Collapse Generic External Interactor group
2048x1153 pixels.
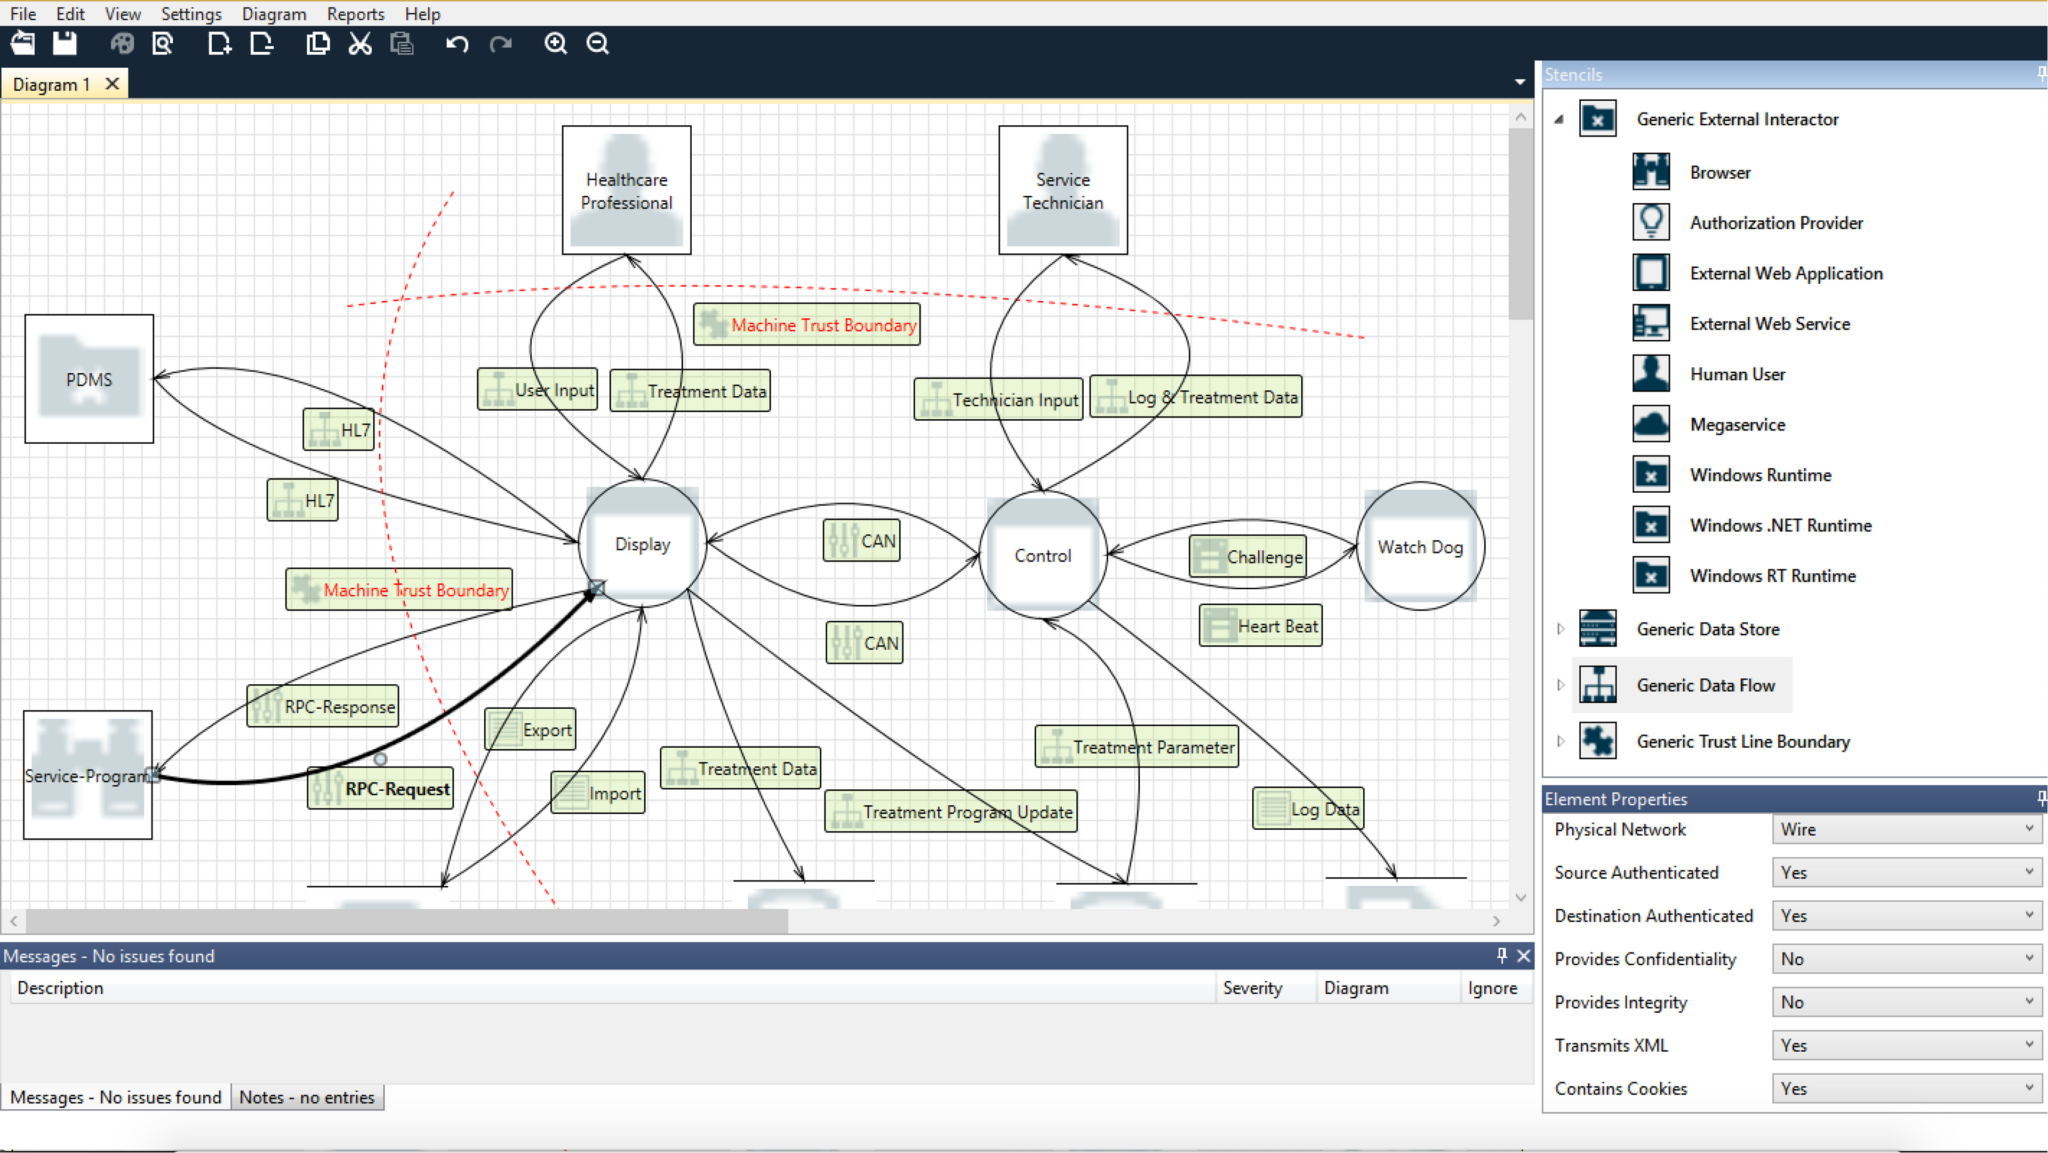[x=1559, y=119]
